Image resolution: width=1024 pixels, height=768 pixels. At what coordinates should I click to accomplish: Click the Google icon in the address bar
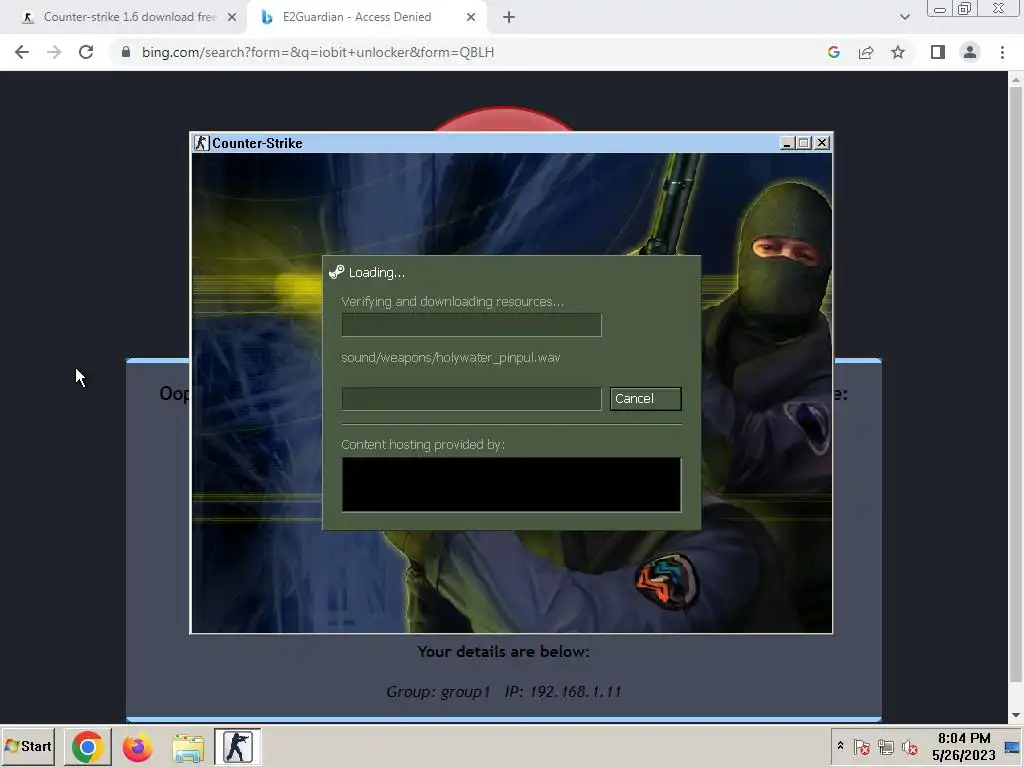[x=833, y=52]
